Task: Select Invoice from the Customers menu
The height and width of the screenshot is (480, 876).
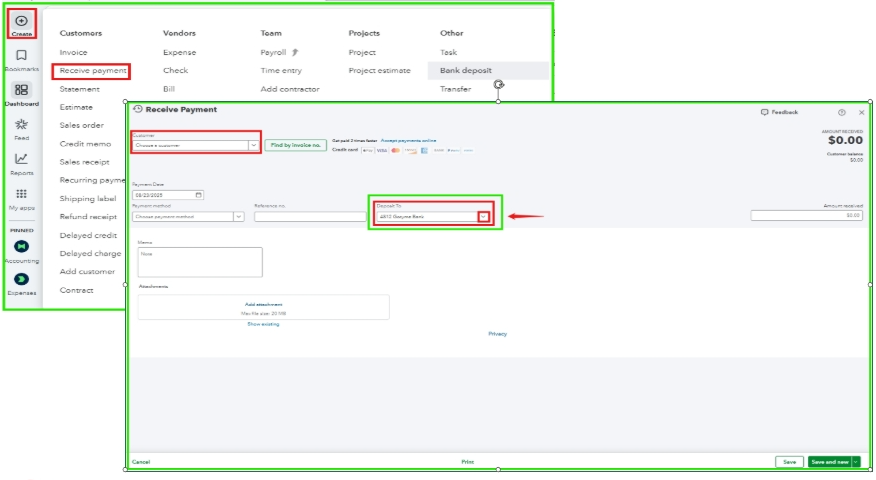Action: 73,53
